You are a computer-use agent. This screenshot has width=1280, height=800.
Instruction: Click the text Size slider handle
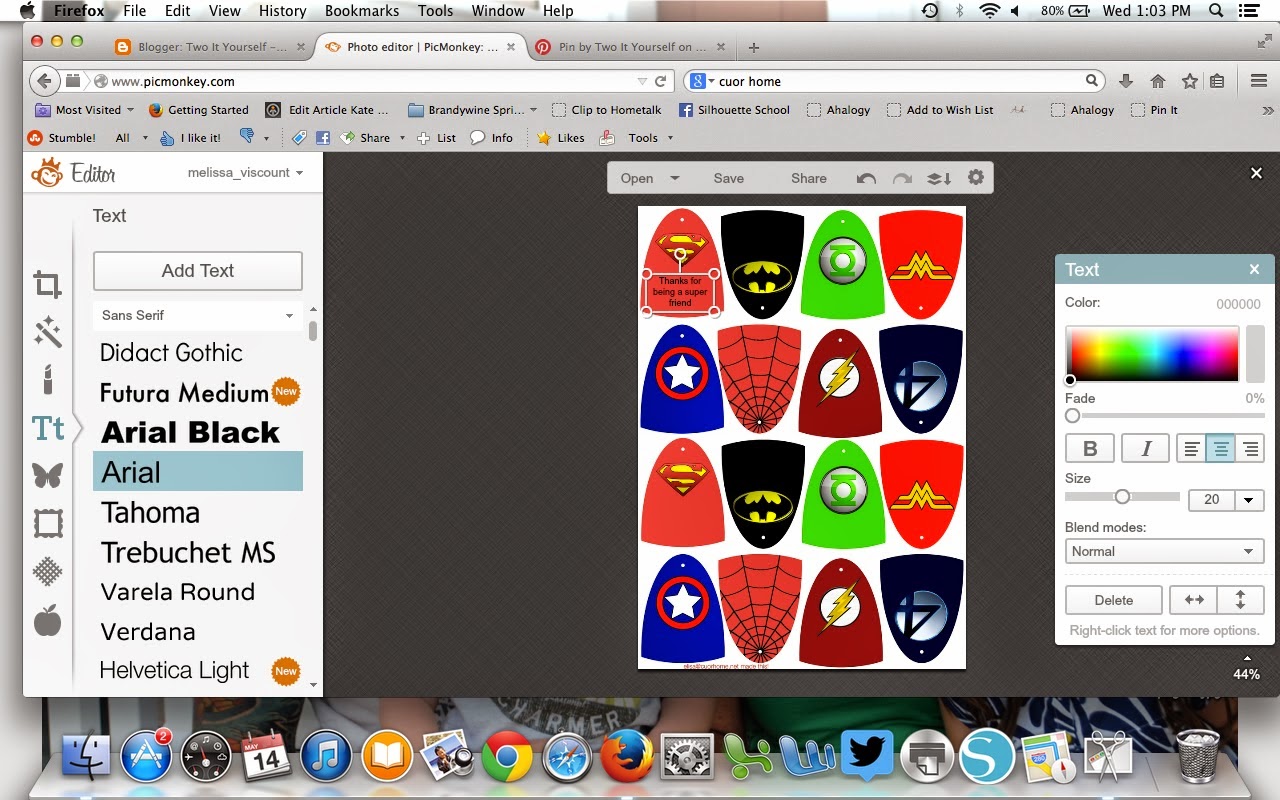pyautogui.click(x=1122, y=497)
